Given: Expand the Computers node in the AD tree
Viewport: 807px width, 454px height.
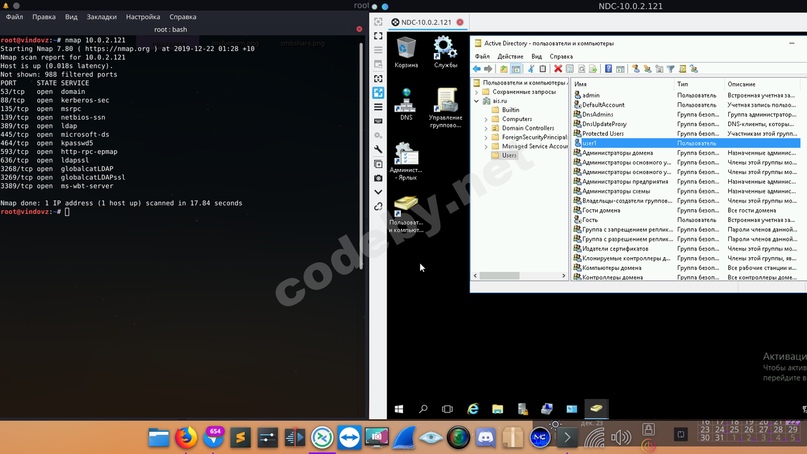Looking at the screenshot, I should coord(487,119).
